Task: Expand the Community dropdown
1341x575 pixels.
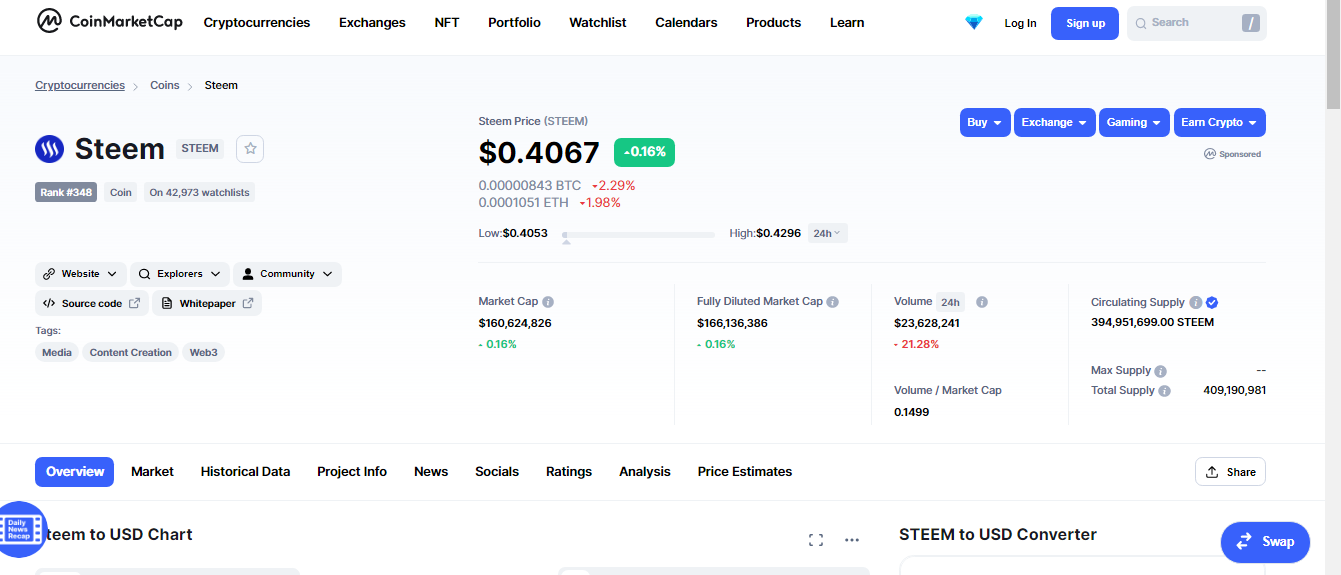Action: coord(288,274)
